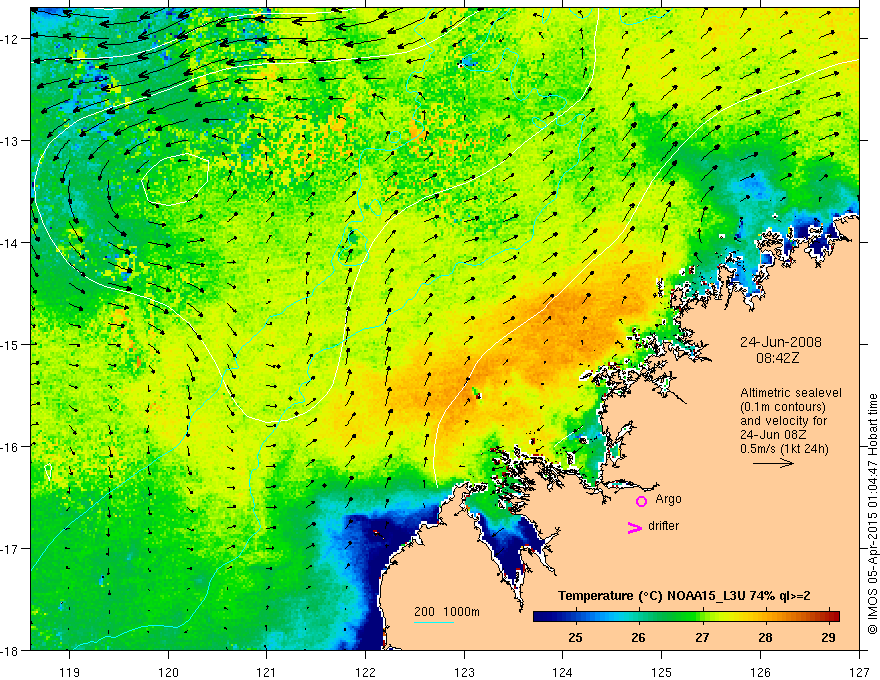Click the longitude axis label 120

[x=168, y=672]
